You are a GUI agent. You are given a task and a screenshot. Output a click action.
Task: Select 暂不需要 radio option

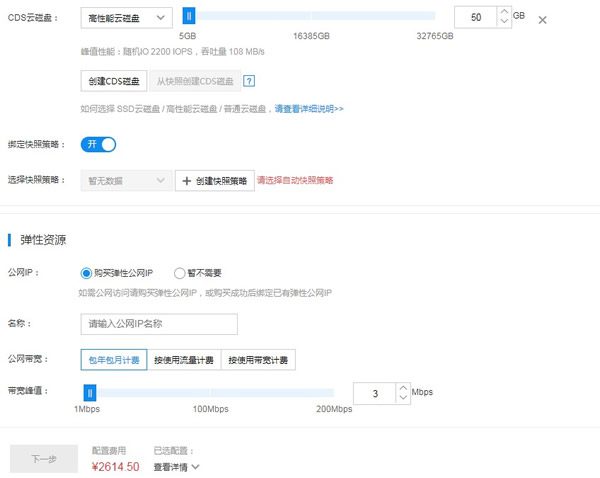tap(180, 272)
